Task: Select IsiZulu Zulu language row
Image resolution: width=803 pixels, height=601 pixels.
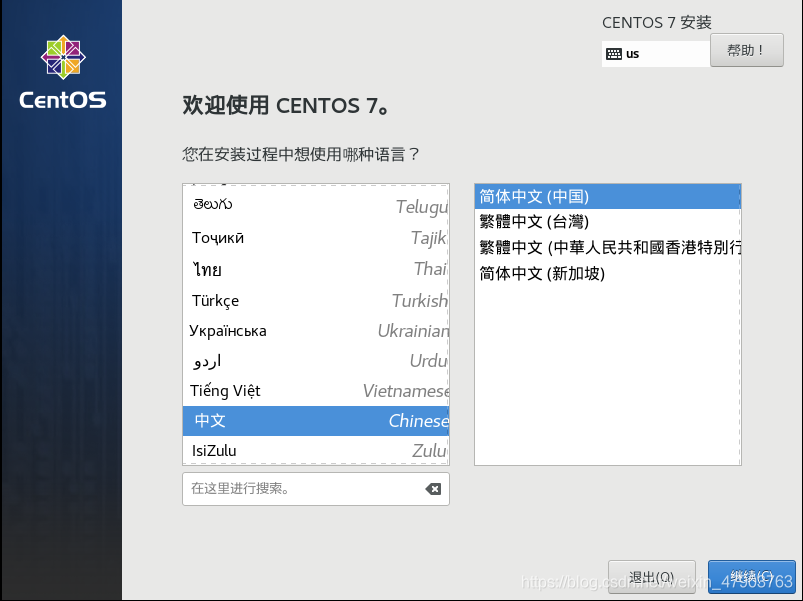Action: 315,450
